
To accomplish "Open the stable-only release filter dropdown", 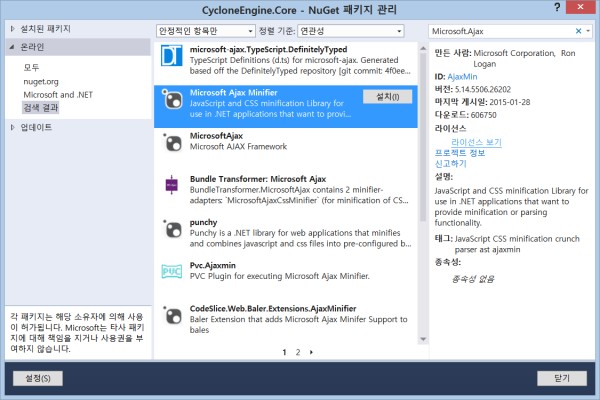I will click(x=205, y=31).
